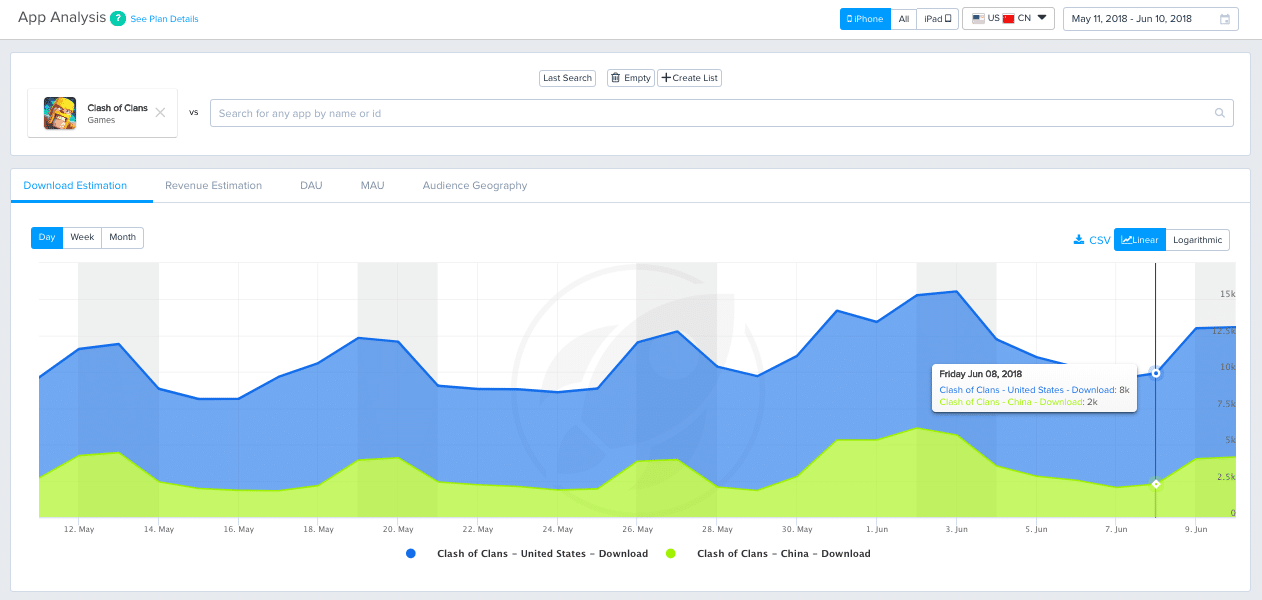
Task: Switch chart to Linear scale
Action: point(1140,240)
